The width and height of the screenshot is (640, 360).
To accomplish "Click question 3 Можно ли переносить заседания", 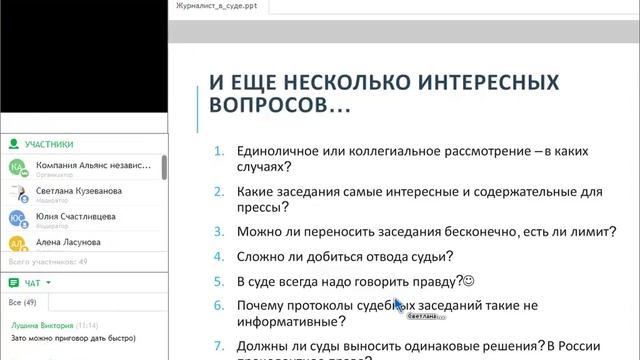I will pos(427,232).
